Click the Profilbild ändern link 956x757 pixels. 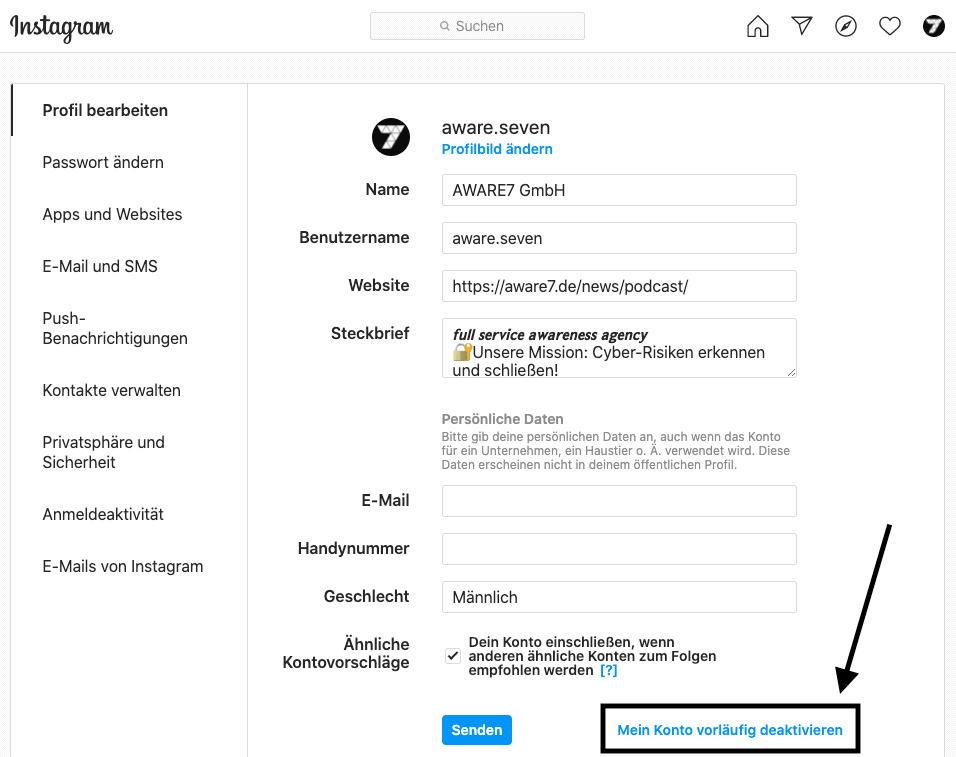[x=497, y=149]
